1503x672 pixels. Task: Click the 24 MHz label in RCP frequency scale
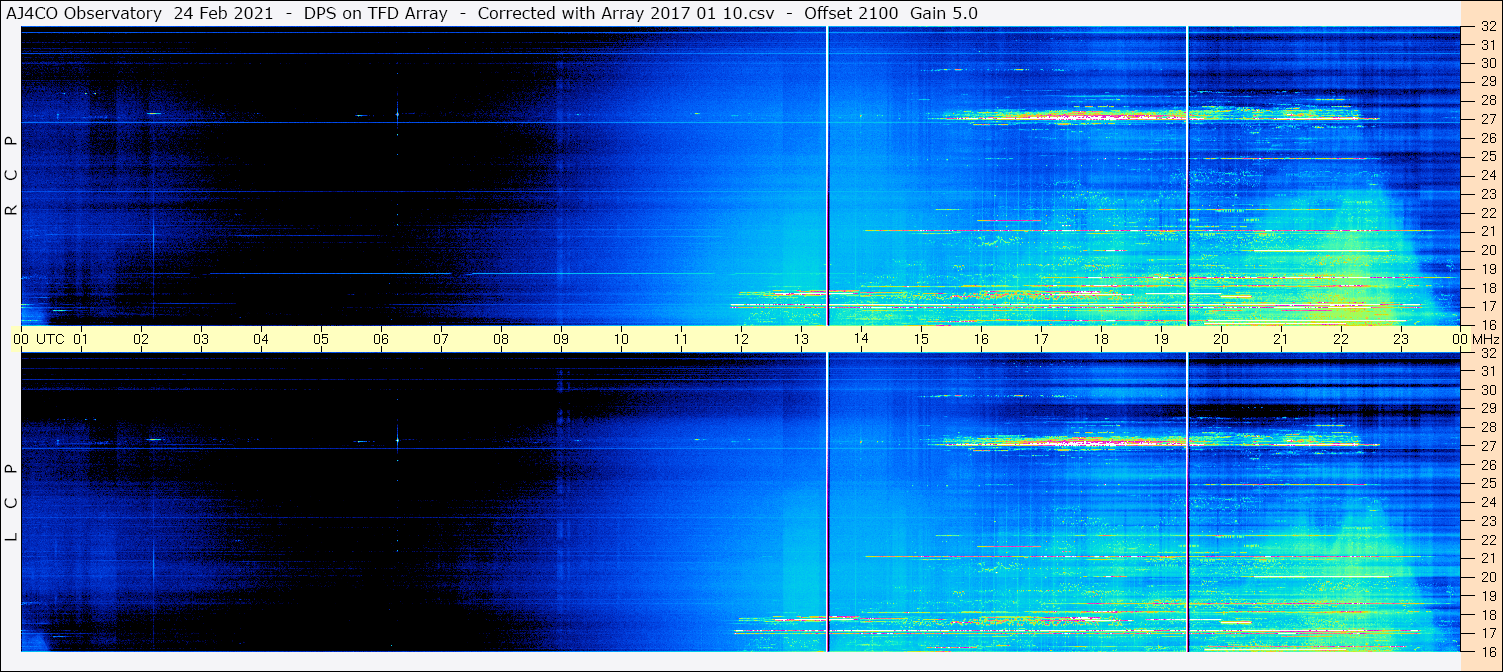pyautogui.click(x=1487, y=175)
